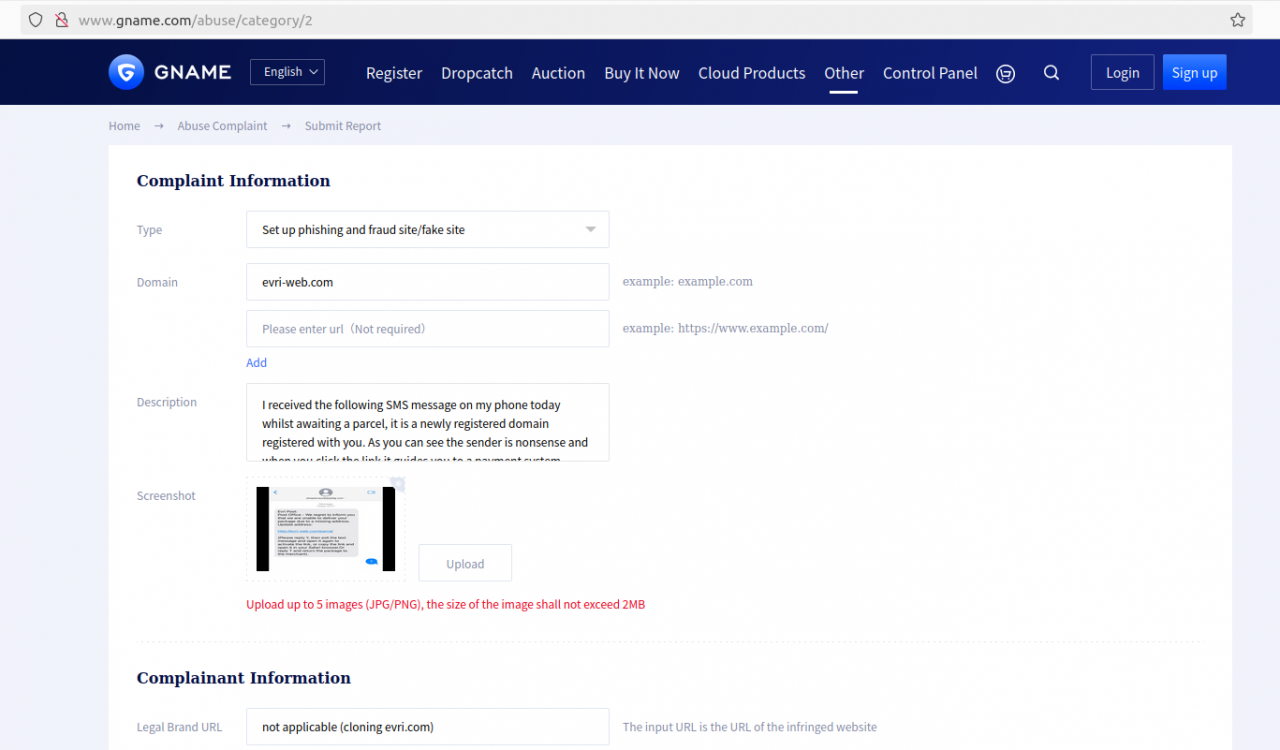Open the Auction menu
The height and width of the screenshot is (750, 1280).
click(558, 73)
